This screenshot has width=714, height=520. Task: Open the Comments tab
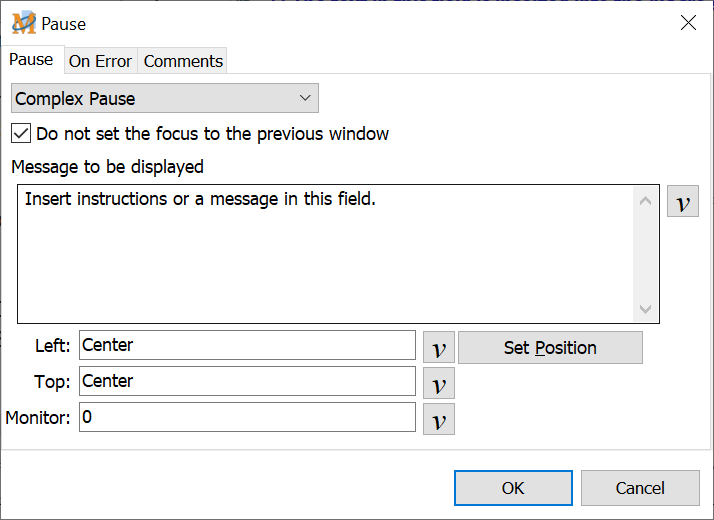pyautogui.click(x=183, y=61)
